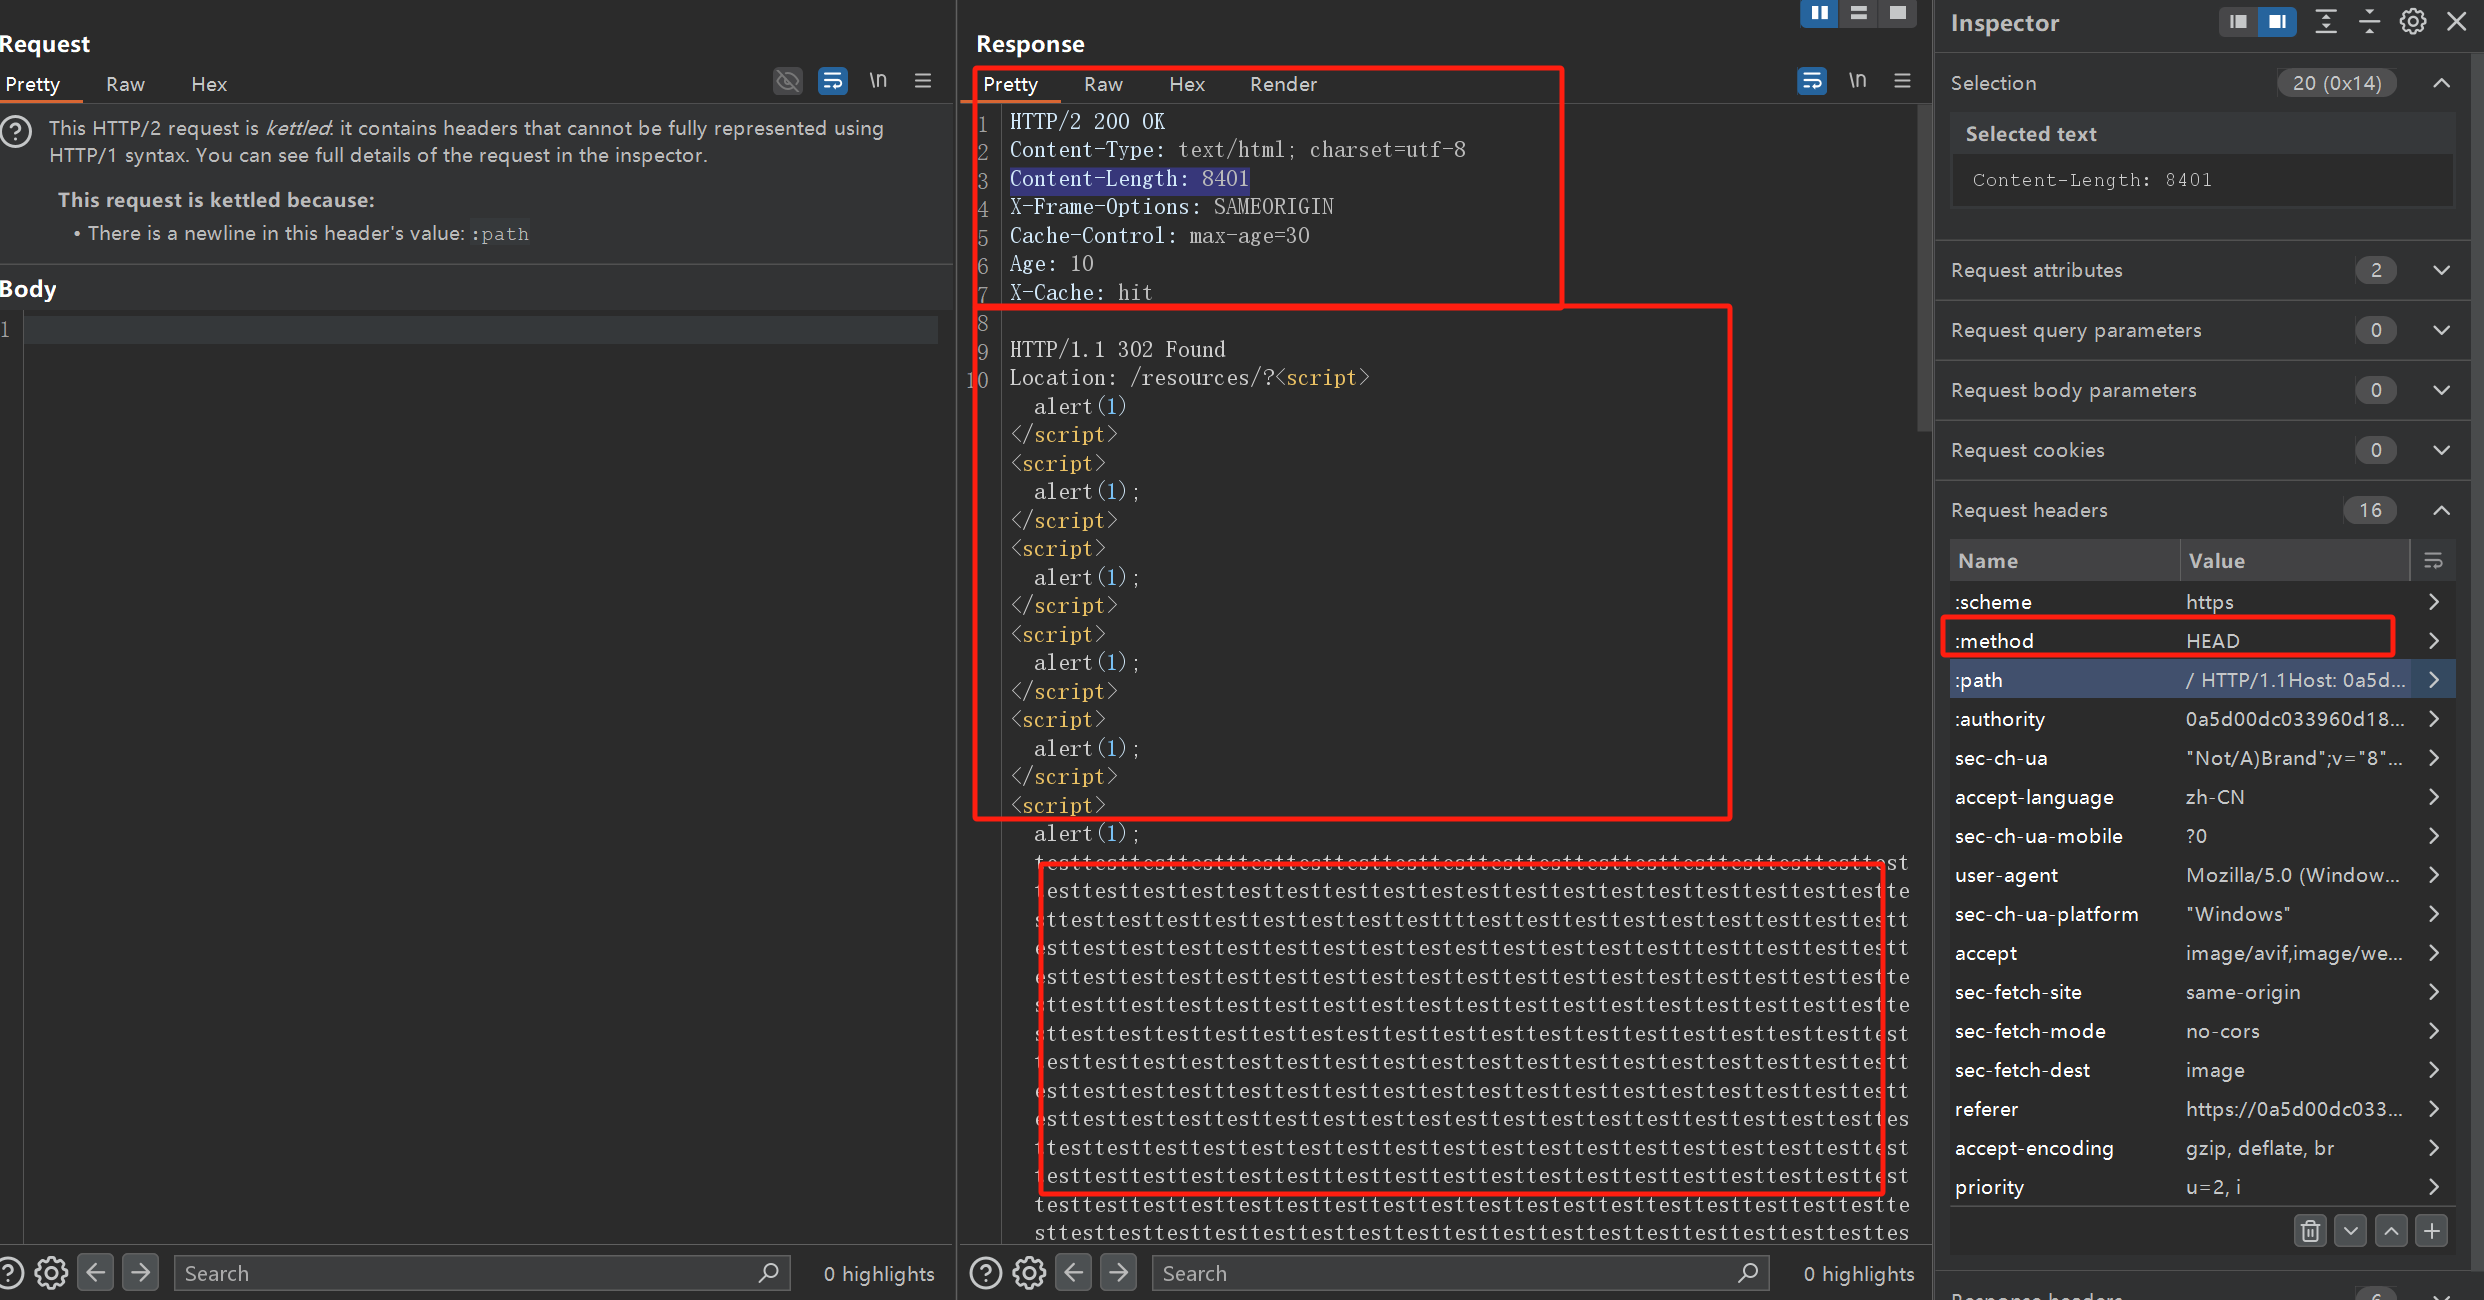Screen dimensions: 2484x1300
Task: Toggle word wrap in Request panel
Action: click(x=832, y=81)
